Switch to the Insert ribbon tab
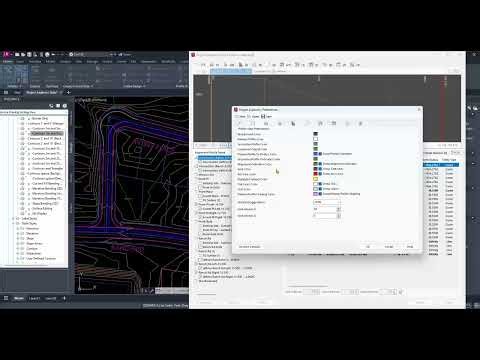 click(21, 62)
